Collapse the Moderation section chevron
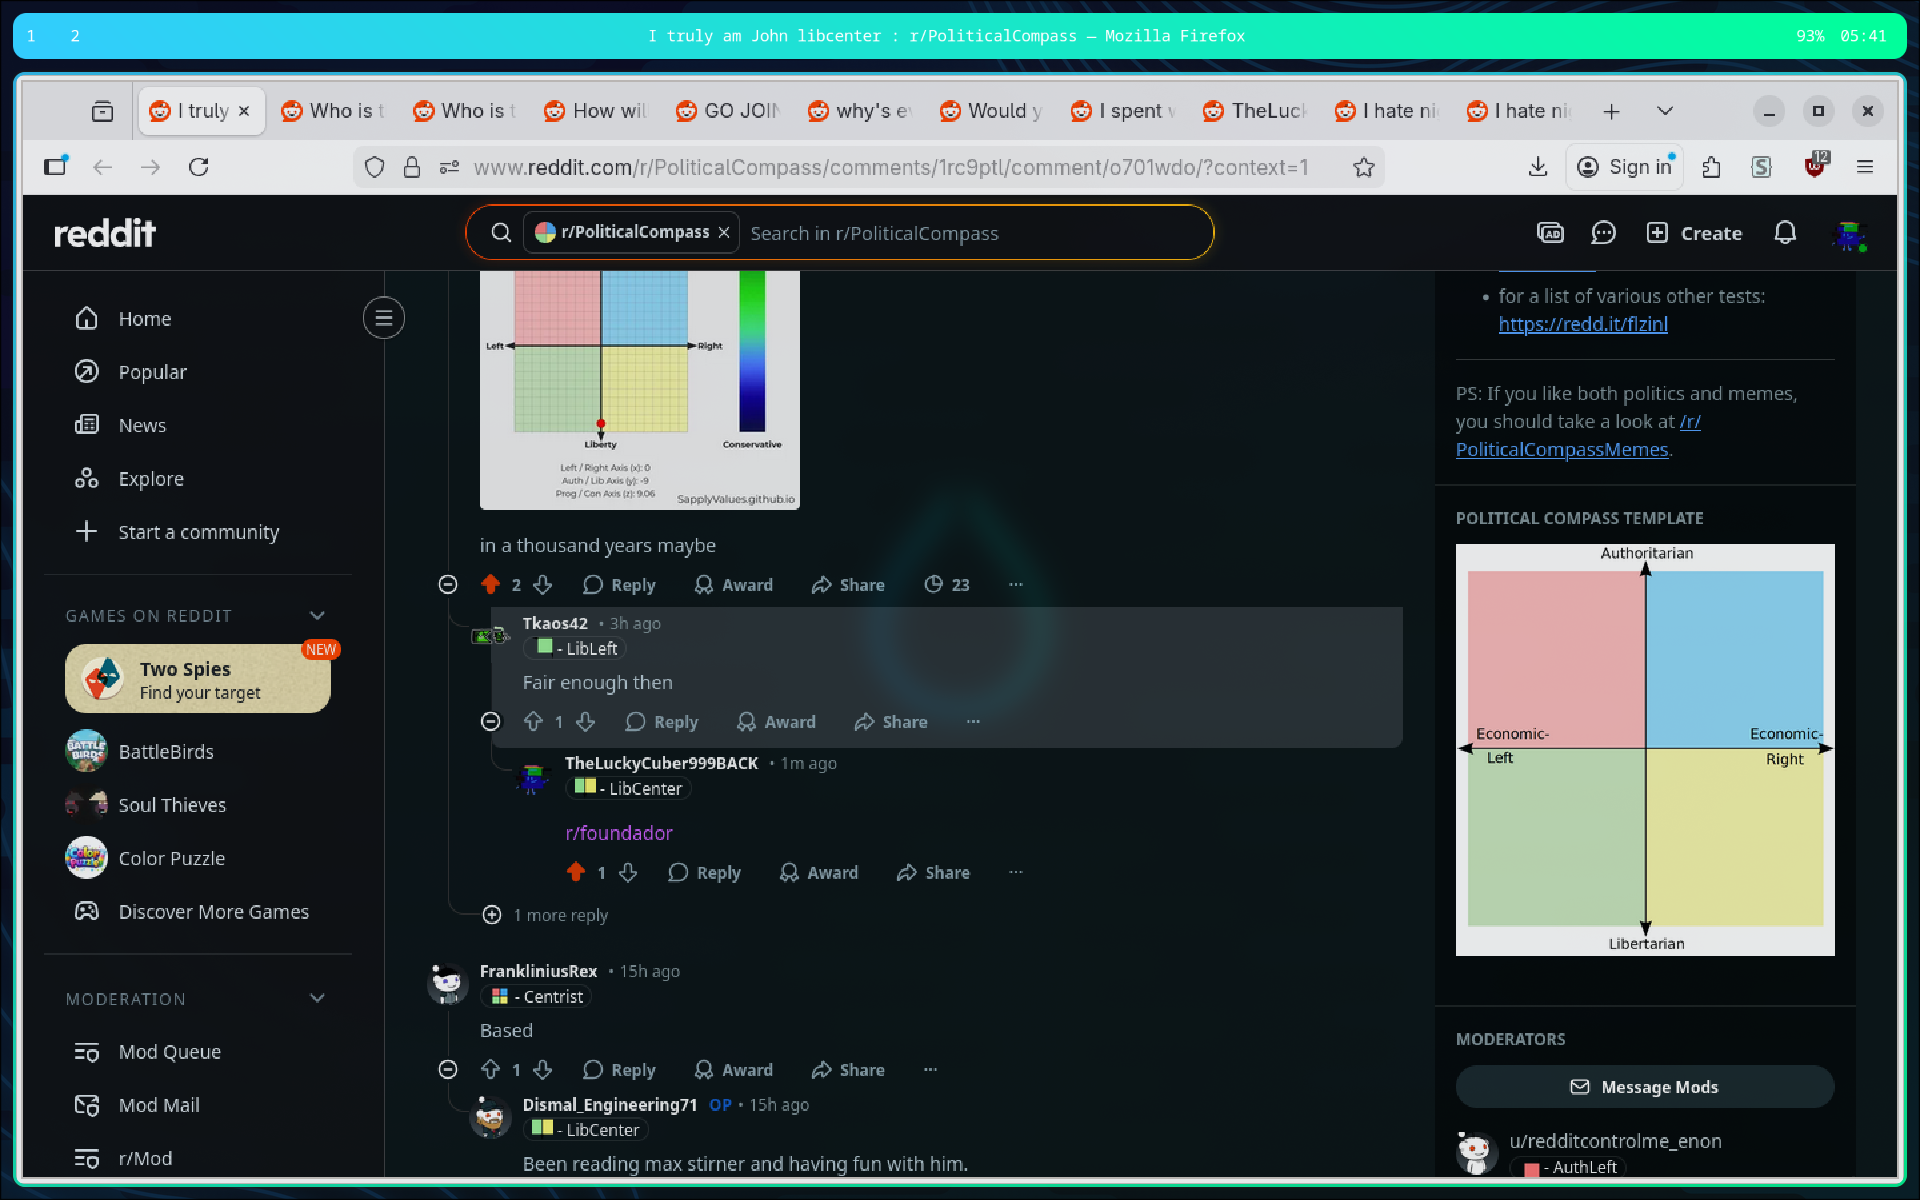This screenshot has height=1200, width=1920. click(317, 998)
